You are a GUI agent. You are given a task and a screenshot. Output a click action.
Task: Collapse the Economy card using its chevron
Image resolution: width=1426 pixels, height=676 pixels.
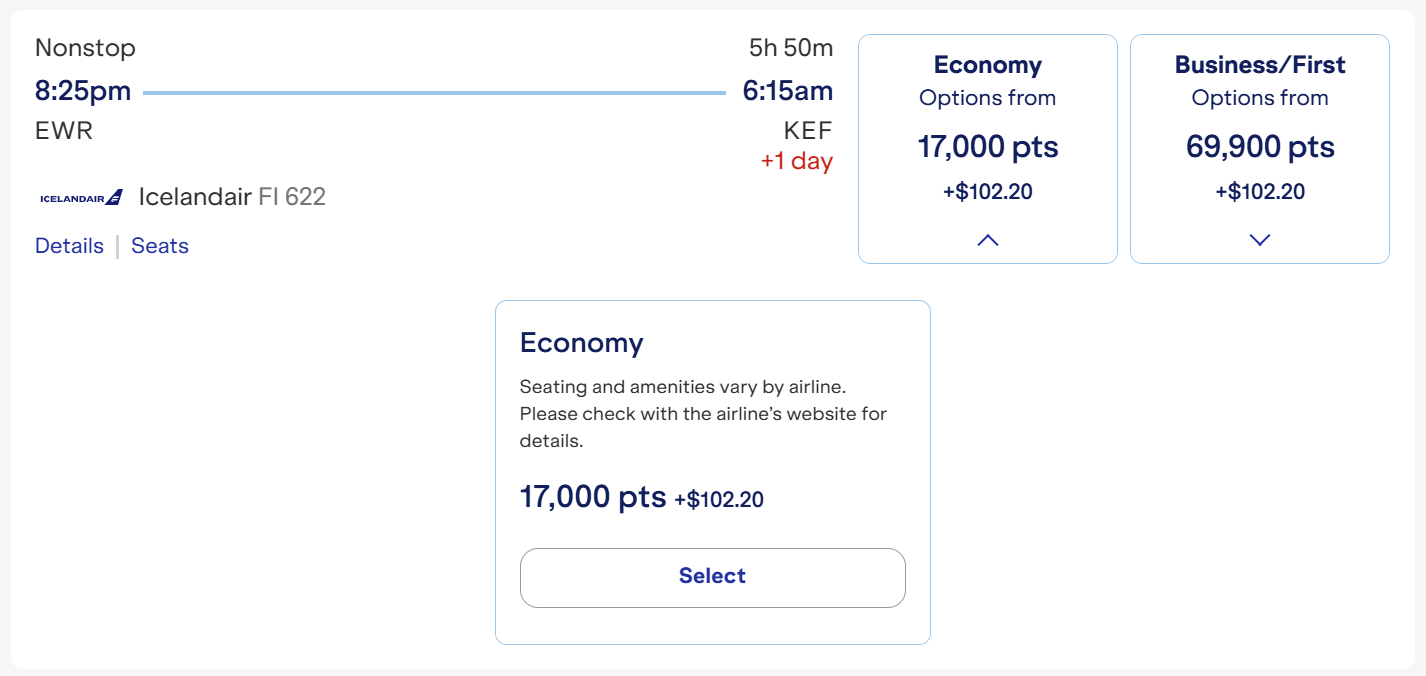tap(987, 239)
